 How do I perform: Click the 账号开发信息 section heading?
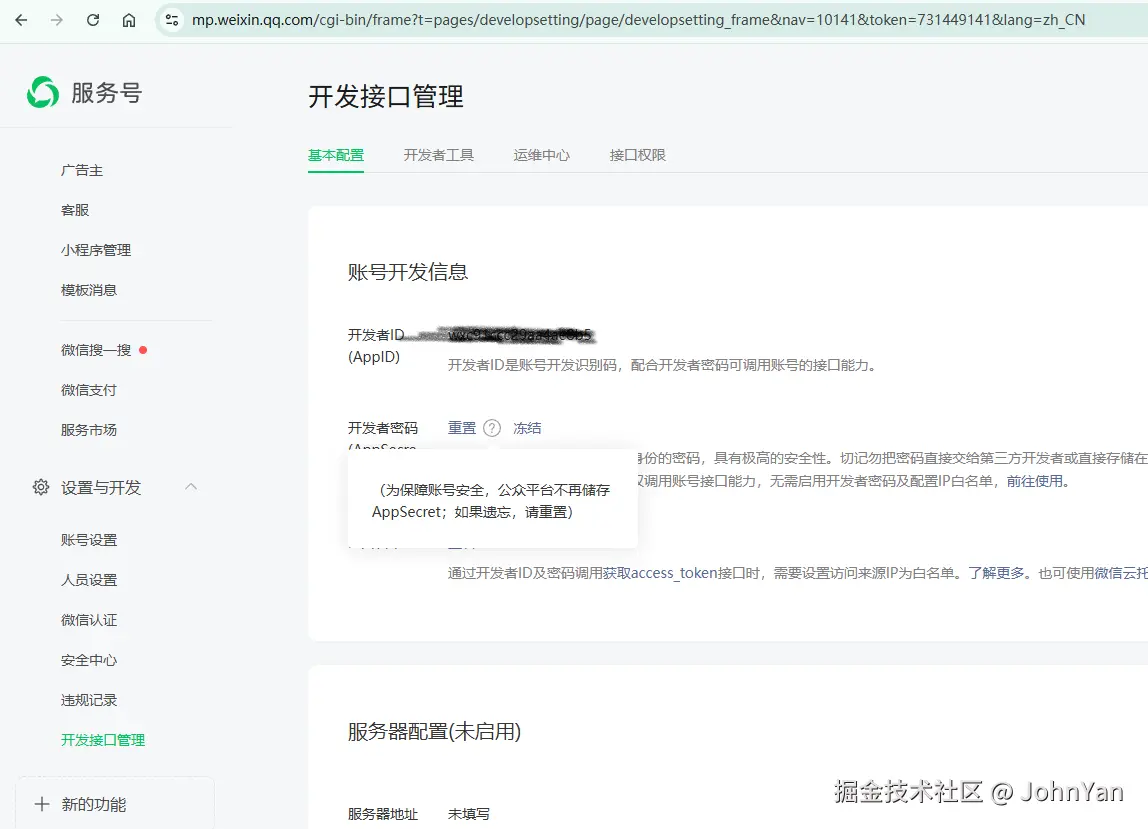408,272
